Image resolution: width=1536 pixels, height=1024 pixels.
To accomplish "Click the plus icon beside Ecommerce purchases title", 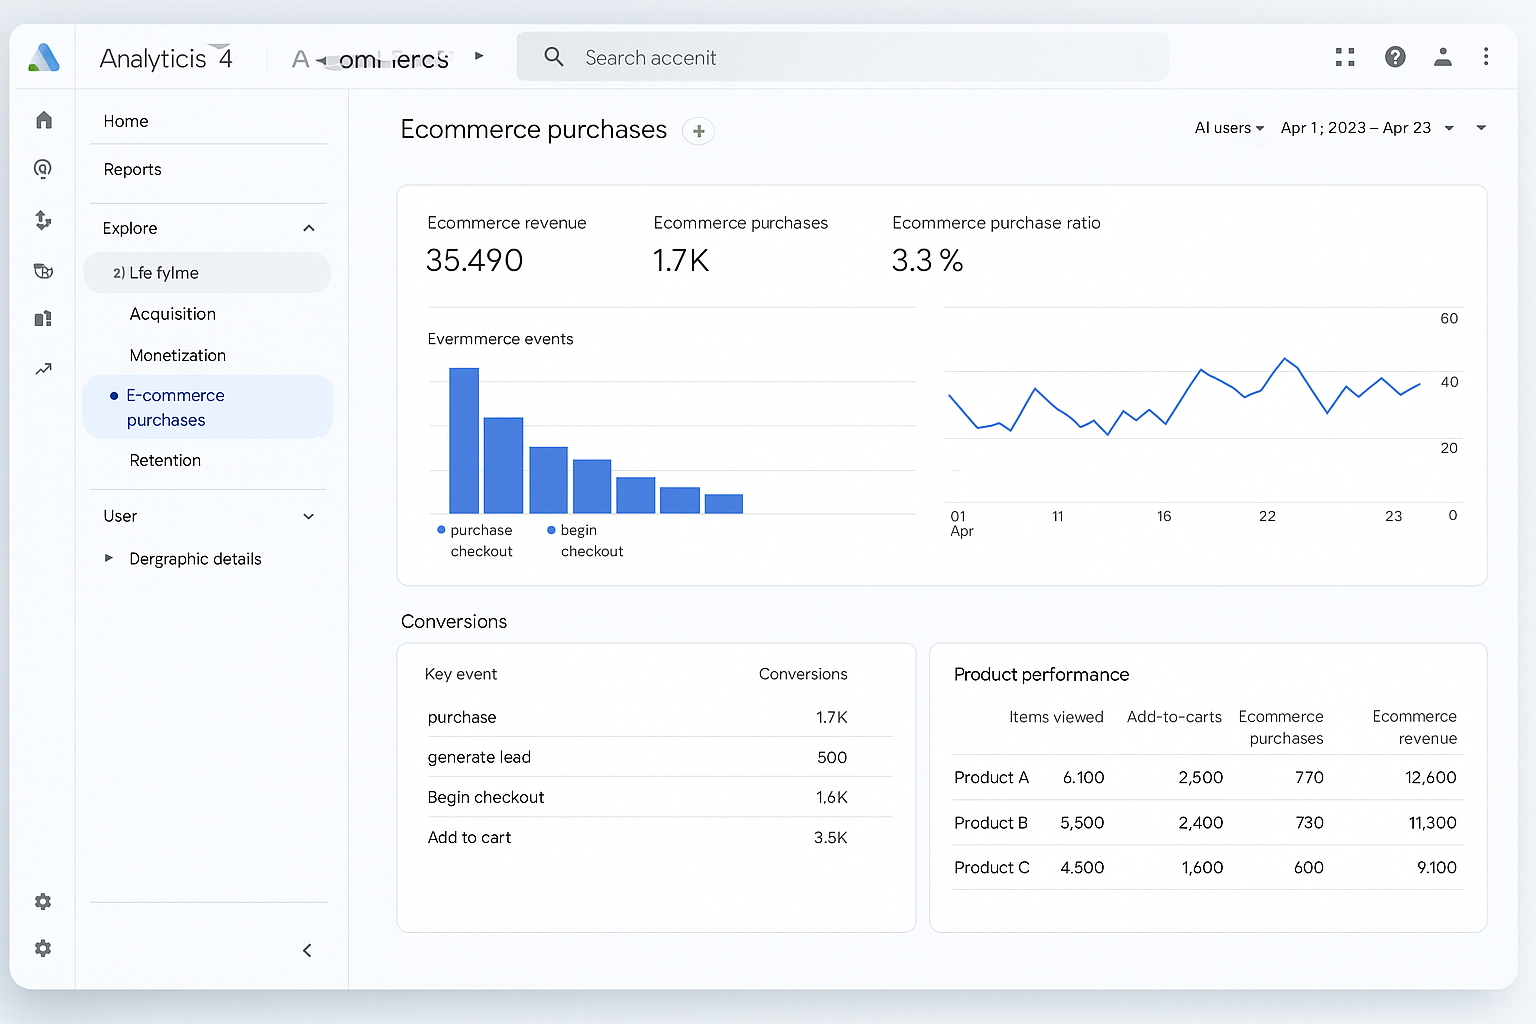I will [x=698, y=131].
